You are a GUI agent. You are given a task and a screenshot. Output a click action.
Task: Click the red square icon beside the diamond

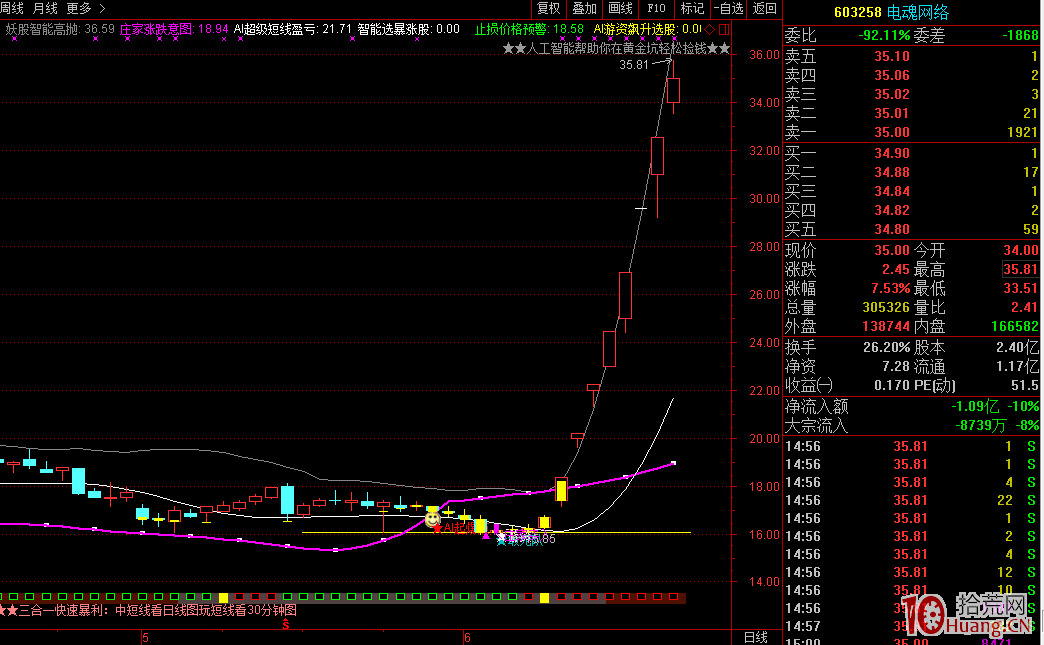point(723,30)
